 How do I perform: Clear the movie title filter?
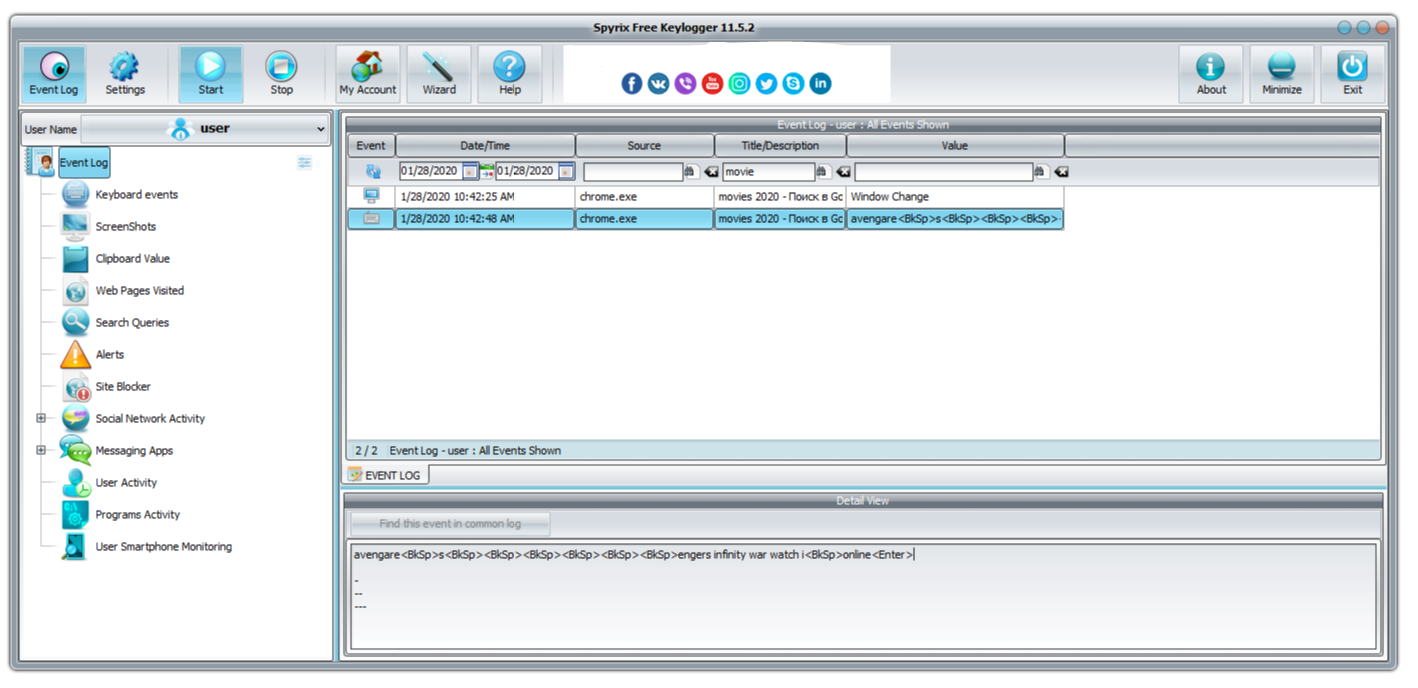tap(843, 171)
